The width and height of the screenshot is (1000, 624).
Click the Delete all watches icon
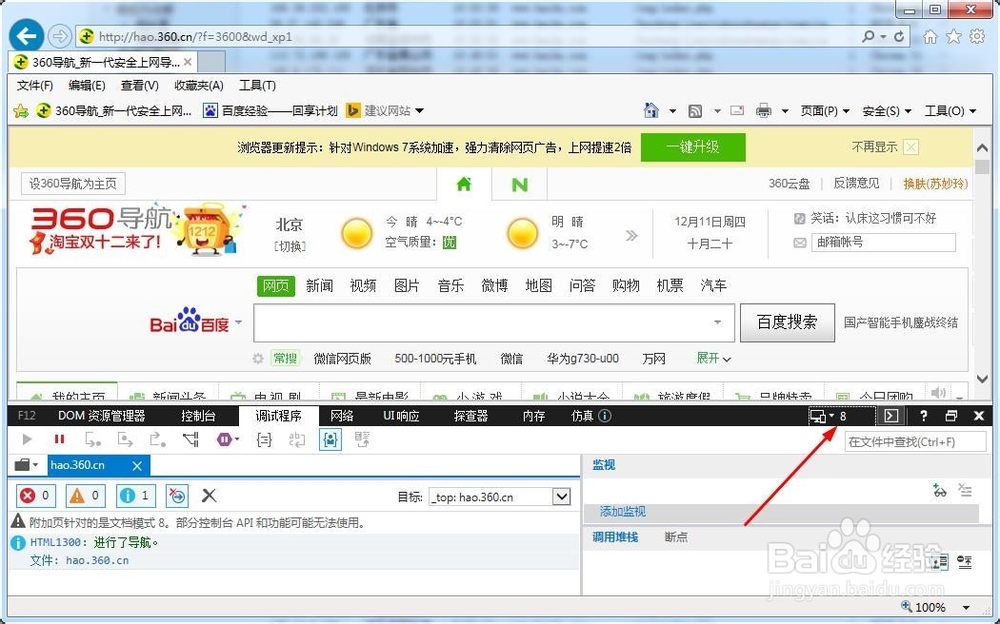click(965, 490)
